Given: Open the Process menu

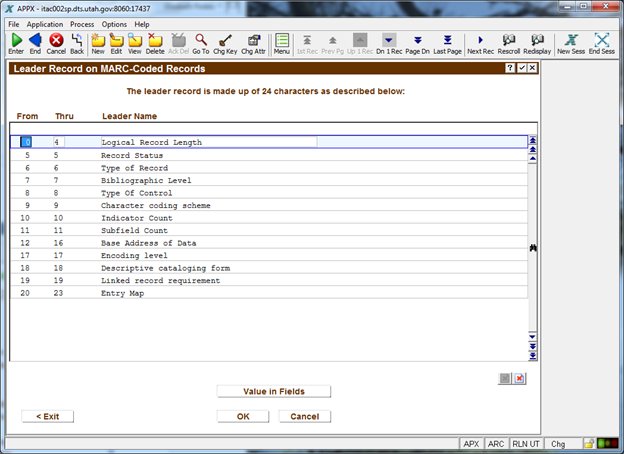Looking at the screenshot, I should coord(83,23).
